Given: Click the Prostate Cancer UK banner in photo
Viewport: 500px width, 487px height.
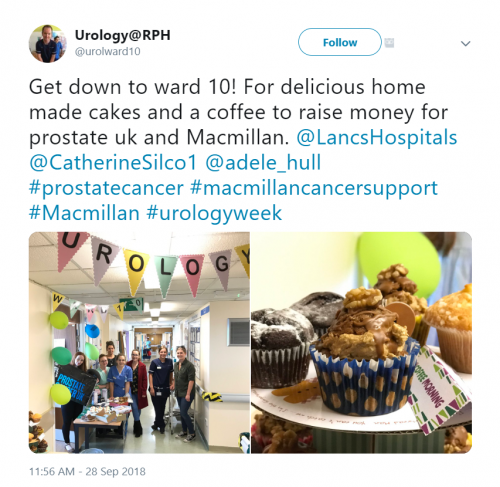Looking at the screenshot, I should pyautogui.click(x=76, y=384).
